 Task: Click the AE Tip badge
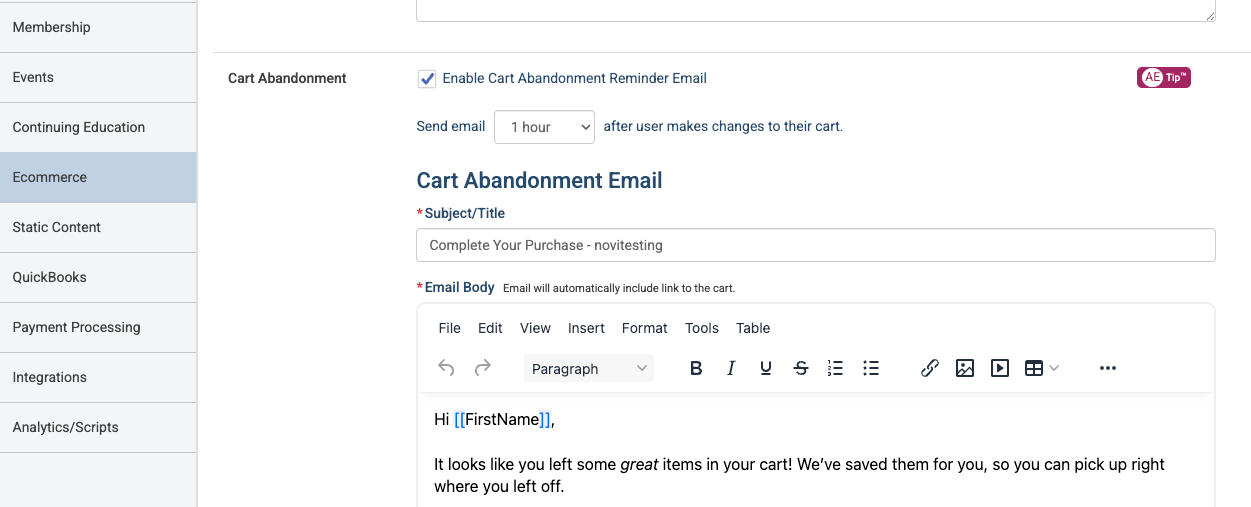[1164, 78]
